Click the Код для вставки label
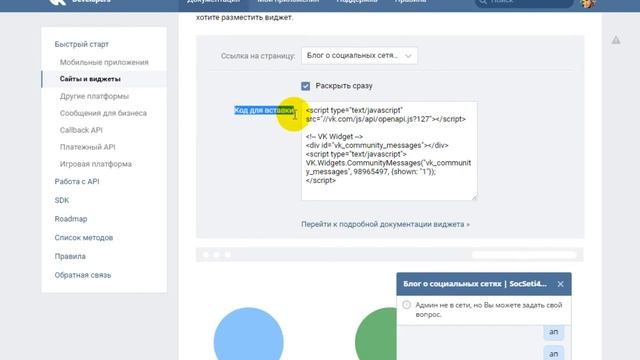 (x=264, y=110)
